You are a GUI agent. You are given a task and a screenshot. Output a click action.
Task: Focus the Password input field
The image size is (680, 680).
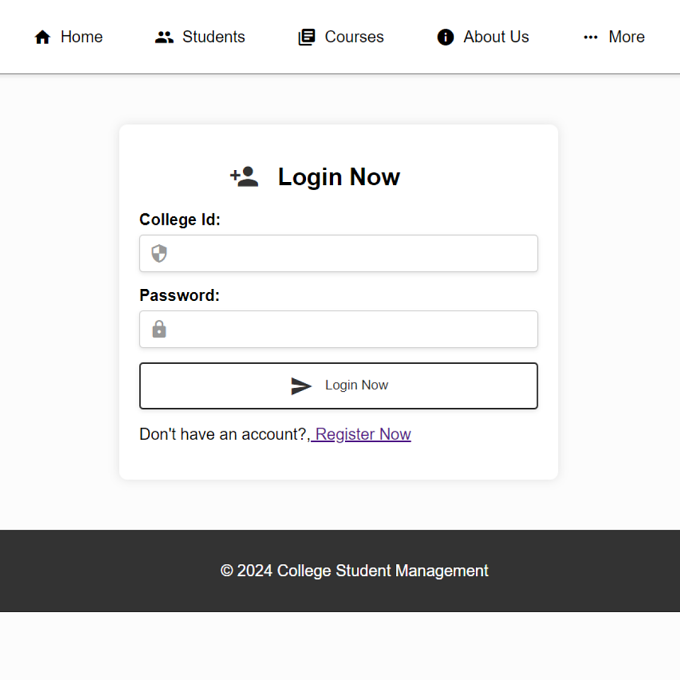pos(339,329)
